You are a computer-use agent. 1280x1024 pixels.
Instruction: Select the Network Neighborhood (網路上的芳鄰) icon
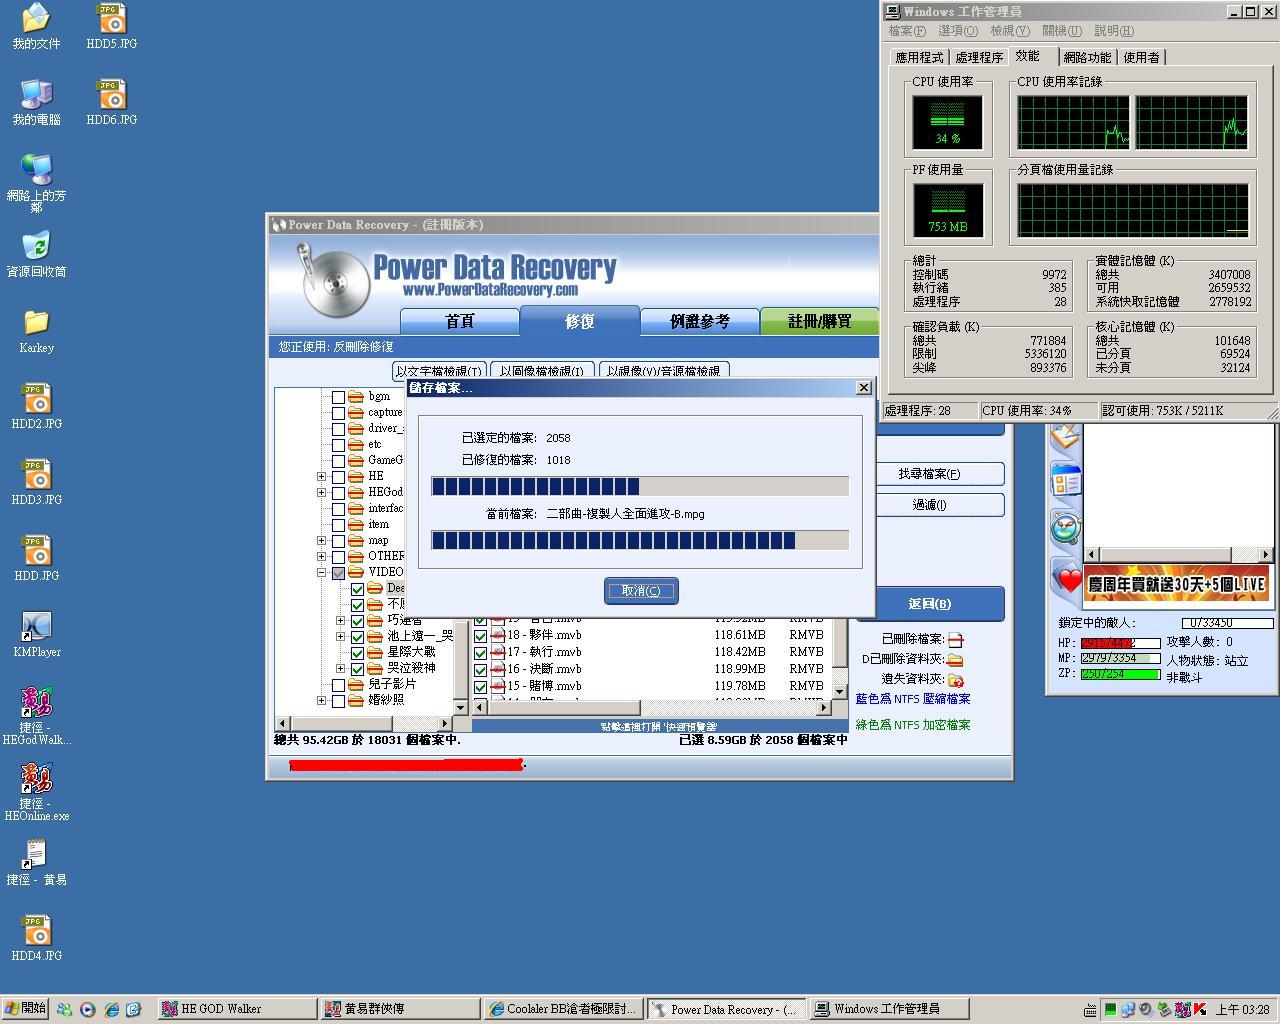[36, 184]
